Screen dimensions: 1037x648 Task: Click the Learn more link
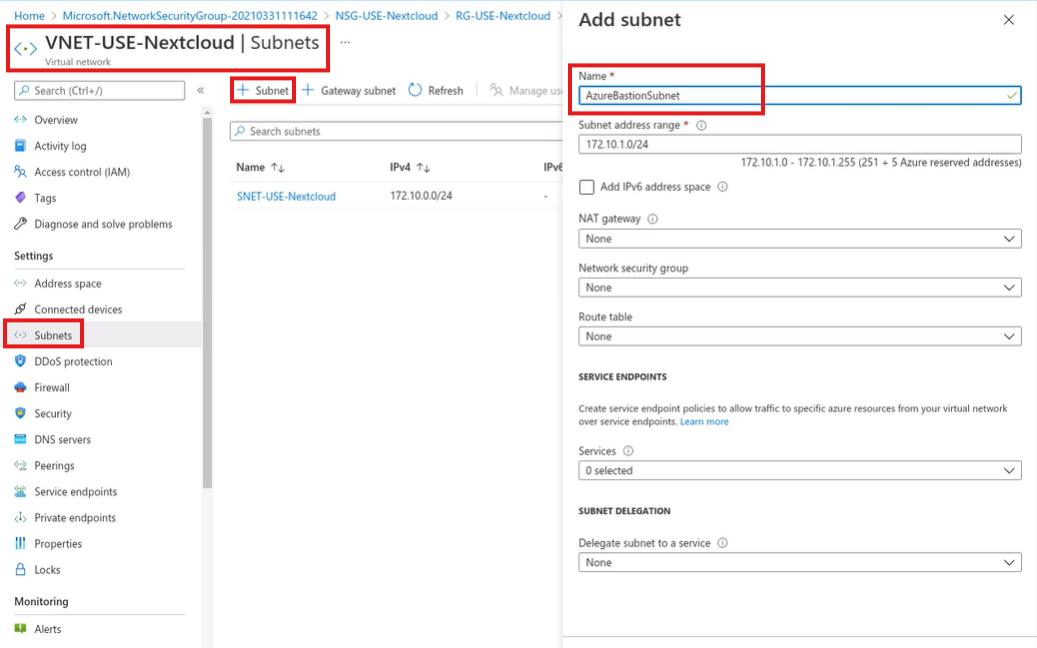click(x=704, y=421)
